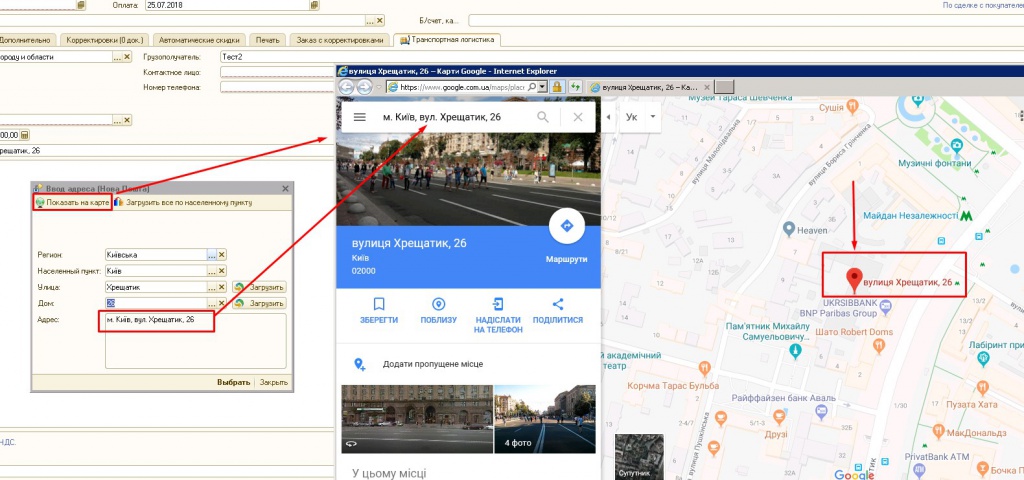Image resolution: width=1024 pixels, height=480 pixels.
Task: Open Населенный пункт ellipsis selector
Action: pyautogui.click(x=212, y=271)
